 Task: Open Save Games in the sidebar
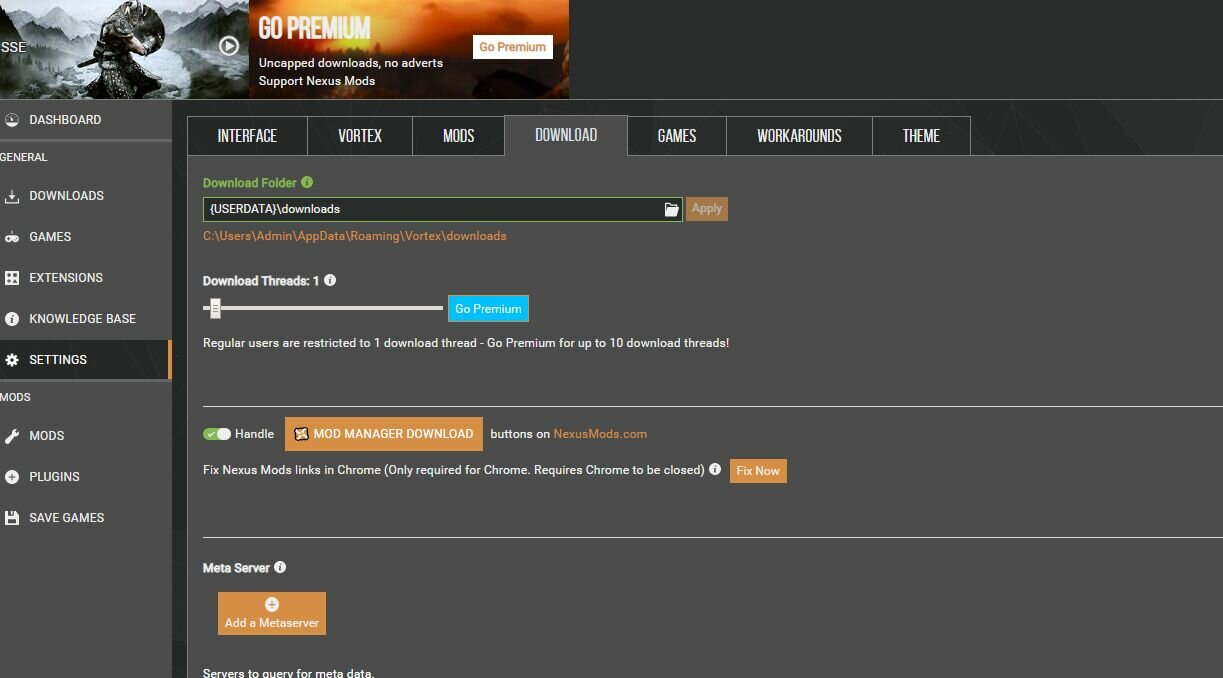click(x=85, y=518)
